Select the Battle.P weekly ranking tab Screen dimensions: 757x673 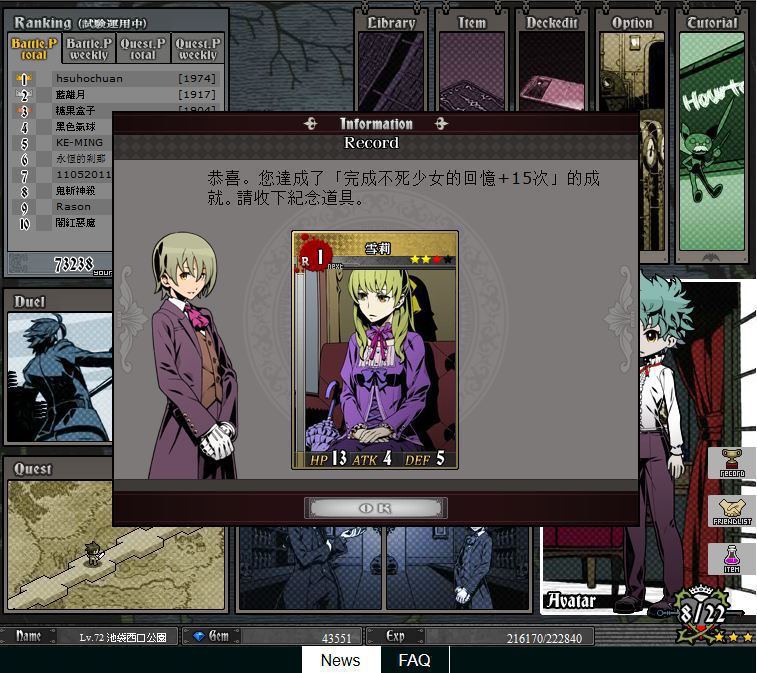click(89, 49)
